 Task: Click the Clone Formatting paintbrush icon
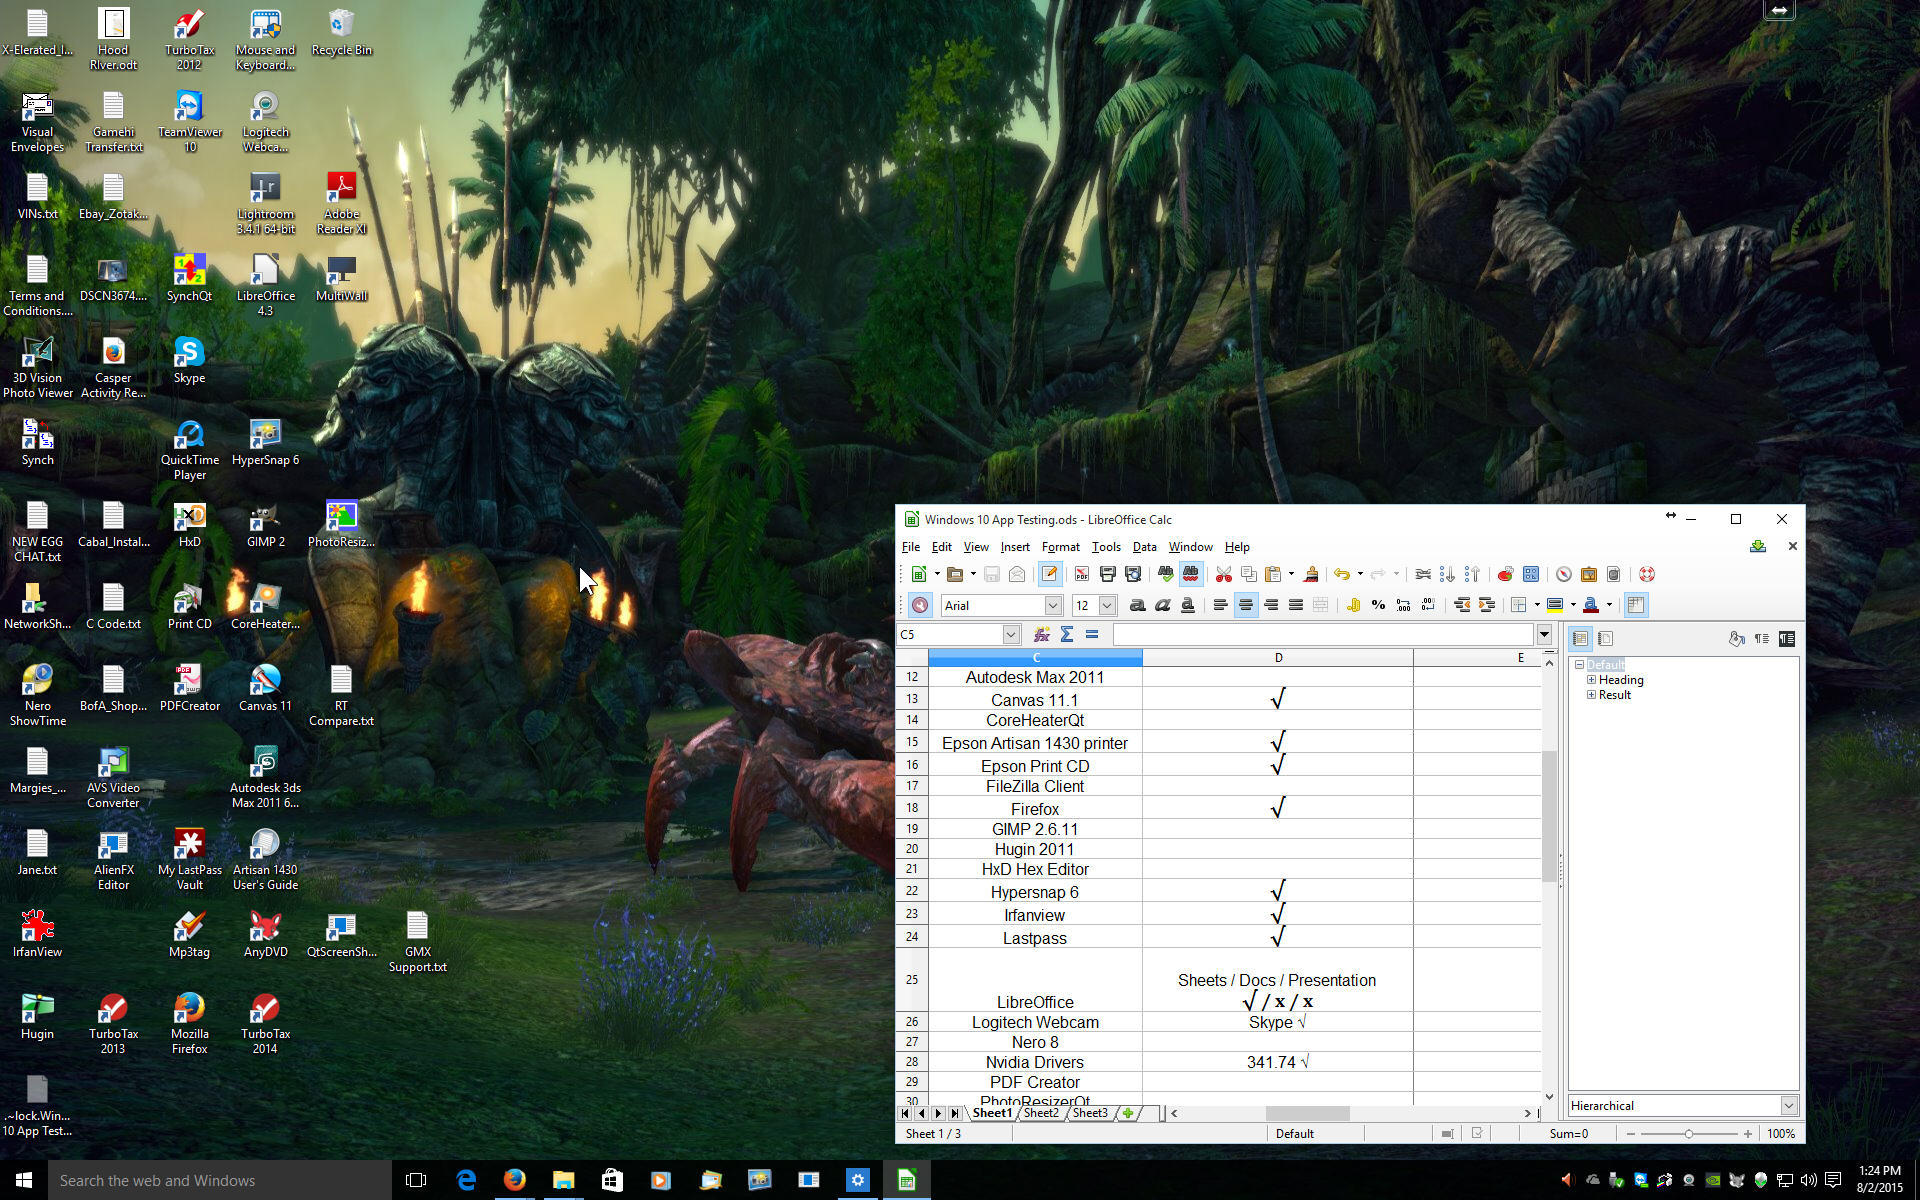pos(1310,574)
